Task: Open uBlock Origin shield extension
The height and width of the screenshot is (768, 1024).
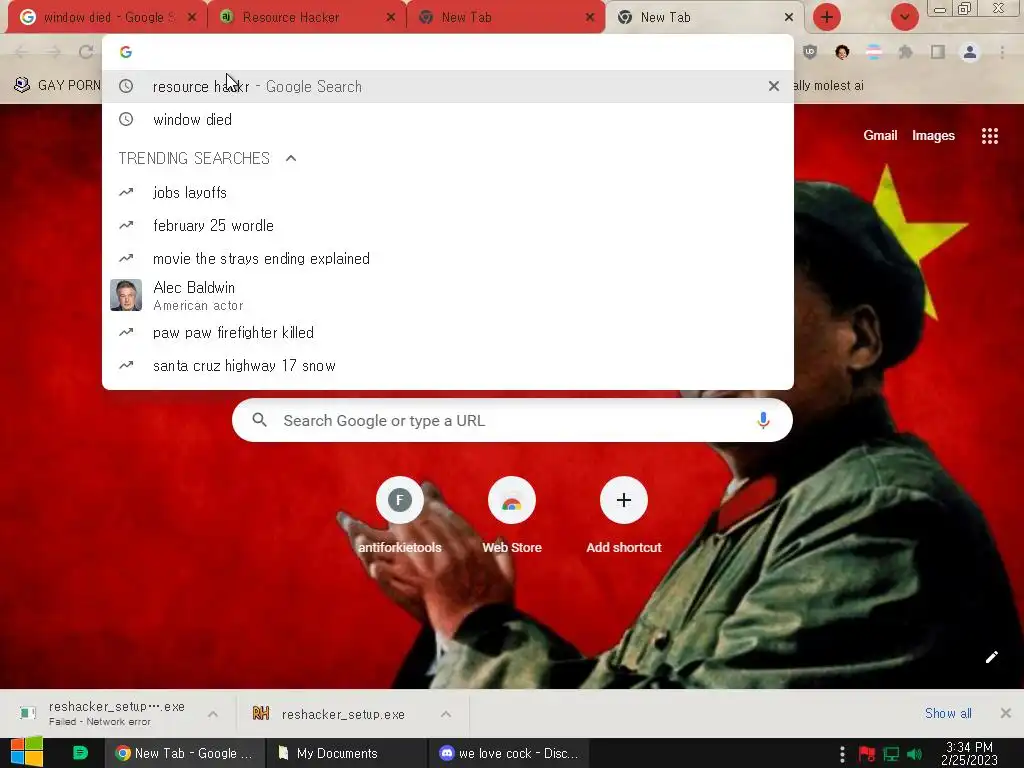Action: point(810,52)
